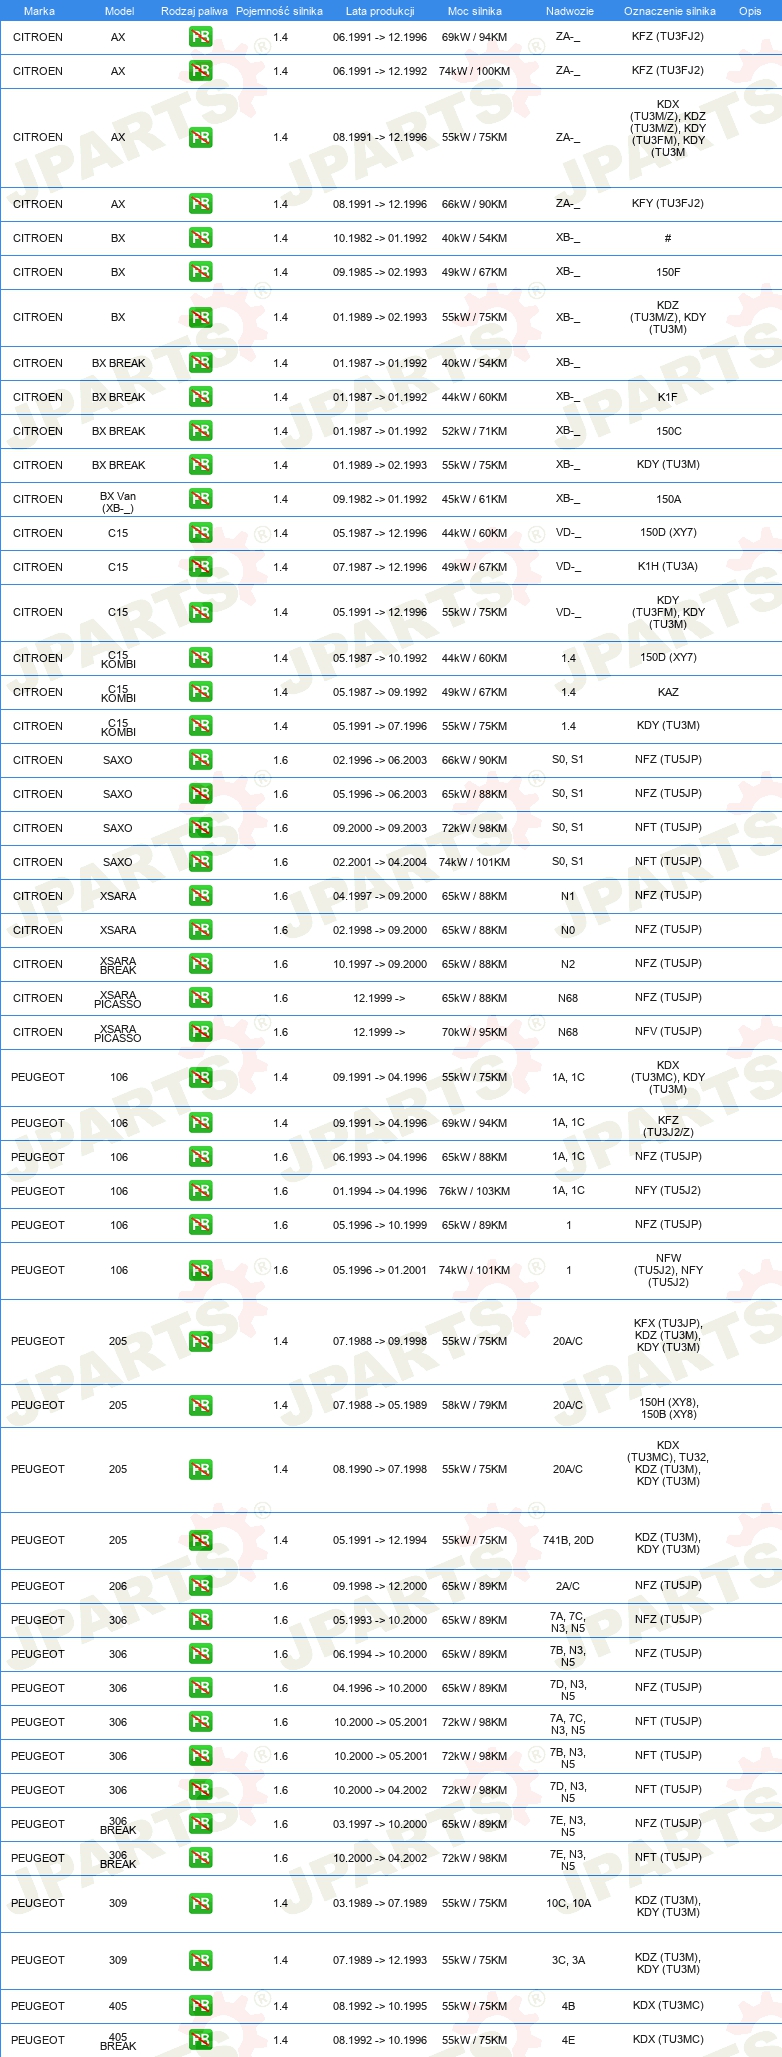Click the fuel icon in the BX BREAK K1F row
The image size is (782, 2057).
(200, 397)
